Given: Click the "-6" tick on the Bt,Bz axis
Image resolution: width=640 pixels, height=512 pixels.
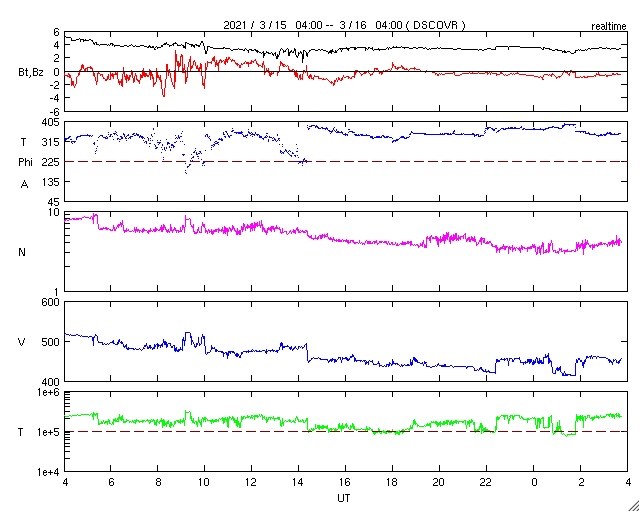Looking at the screenshot, I should click(x=56, y=111).
